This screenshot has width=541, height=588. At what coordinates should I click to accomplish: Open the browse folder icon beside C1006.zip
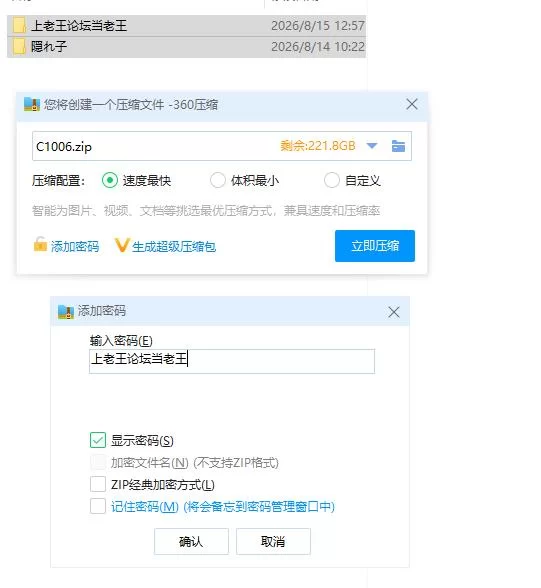click(x=398, y=146)
